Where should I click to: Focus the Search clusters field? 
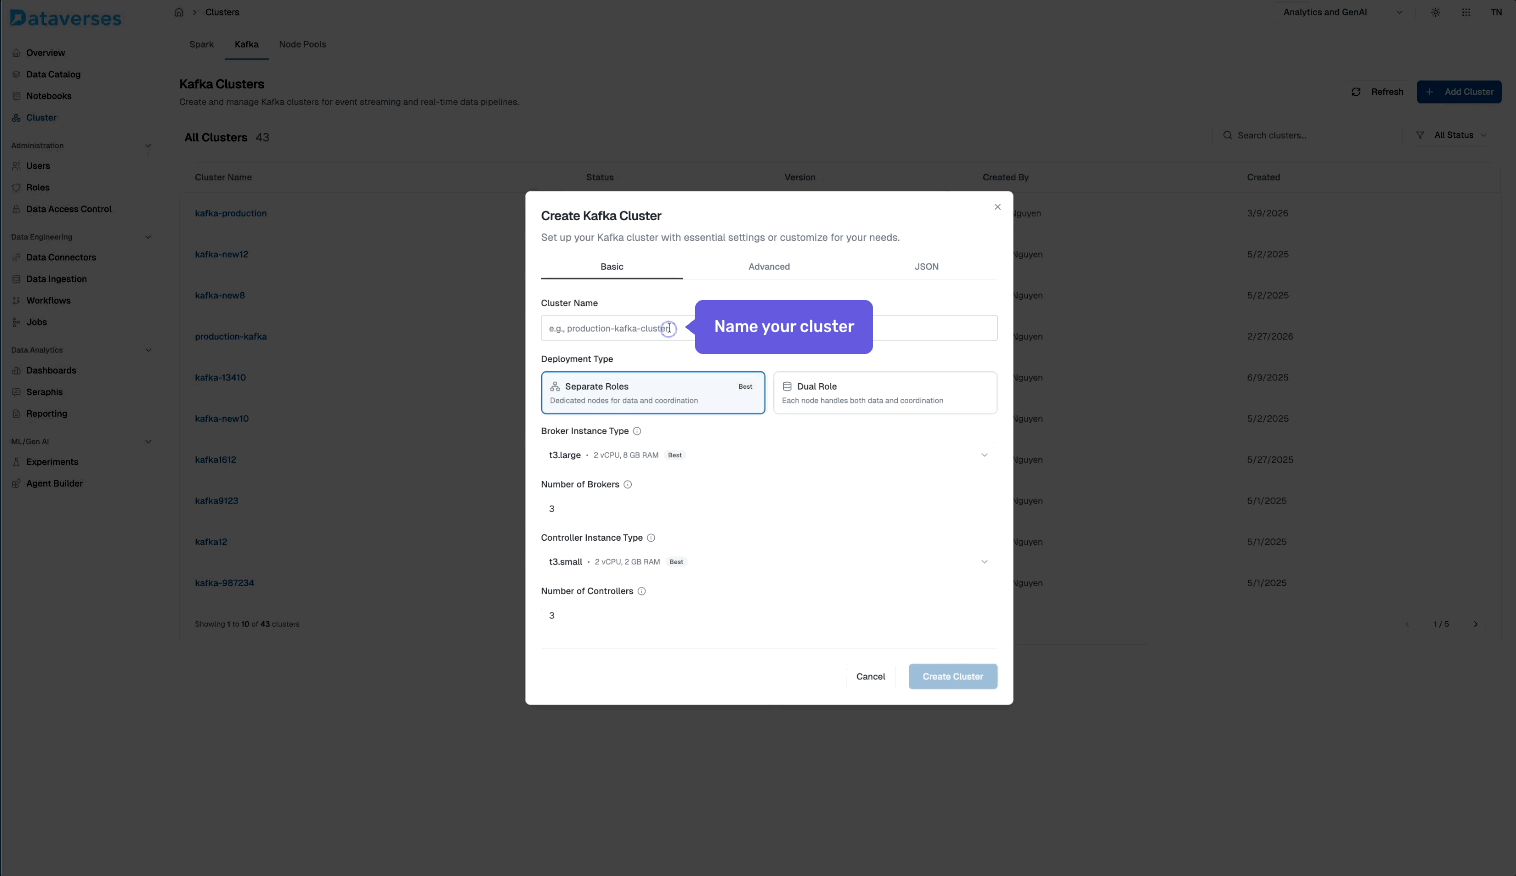(1308, 135)
